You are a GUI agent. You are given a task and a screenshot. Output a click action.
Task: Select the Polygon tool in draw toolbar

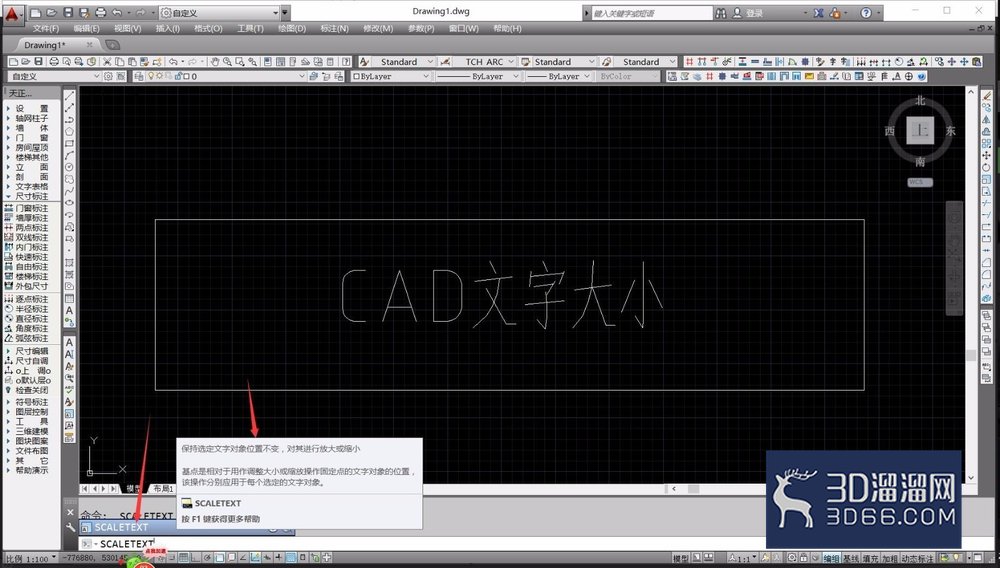pos(70,131)
